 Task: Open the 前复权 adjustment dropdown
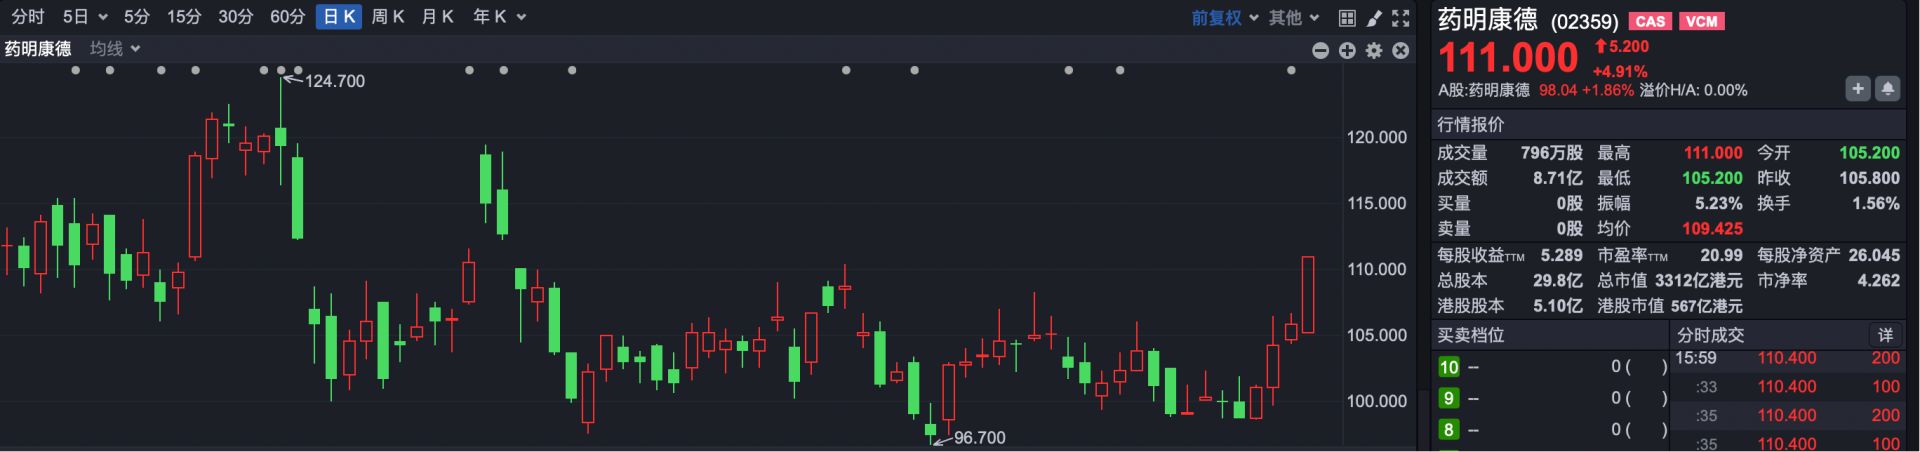click(x=1224, y=18)
